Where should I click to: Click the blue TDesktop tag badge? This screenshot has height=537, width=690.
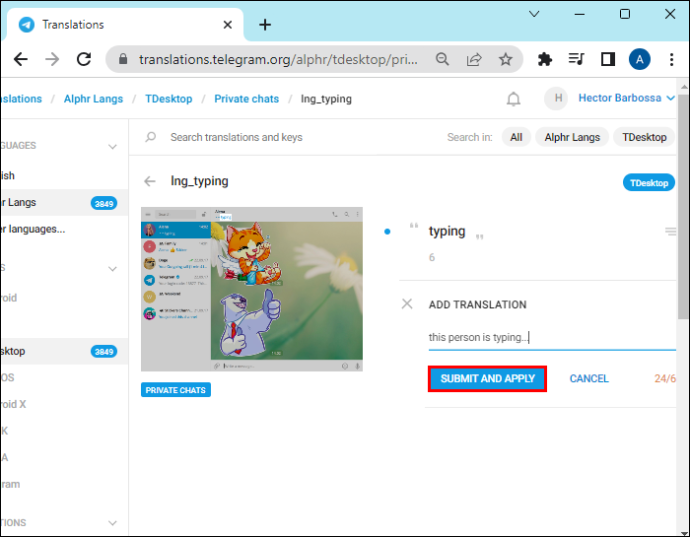649,183
